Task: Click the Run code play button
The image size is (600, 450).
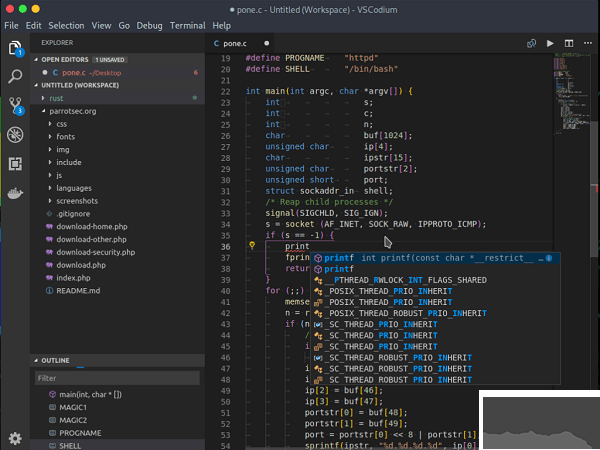Action: pyautogui.click(x=550, y=43)
